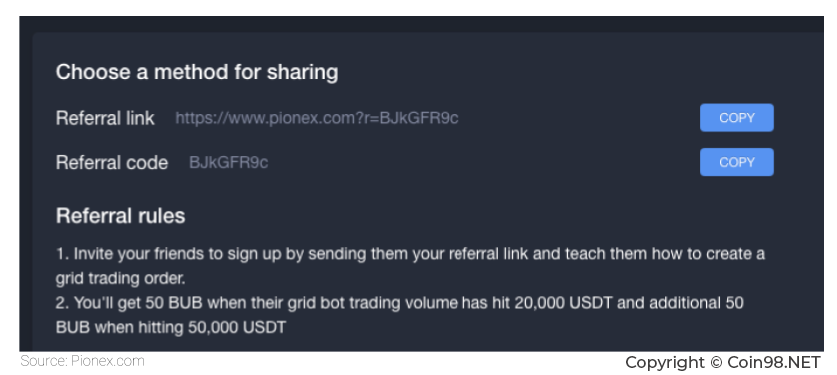Screen dimensions: 837x375
Task: Click the Choose a method for sharing heading
Action: coord(197,72)
